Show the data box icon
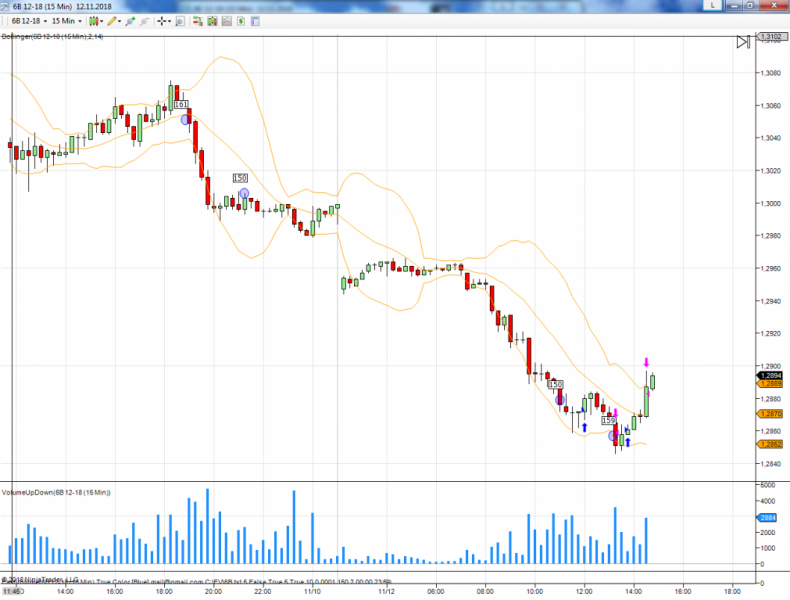 pyautogui.click(x=180, y=21)
